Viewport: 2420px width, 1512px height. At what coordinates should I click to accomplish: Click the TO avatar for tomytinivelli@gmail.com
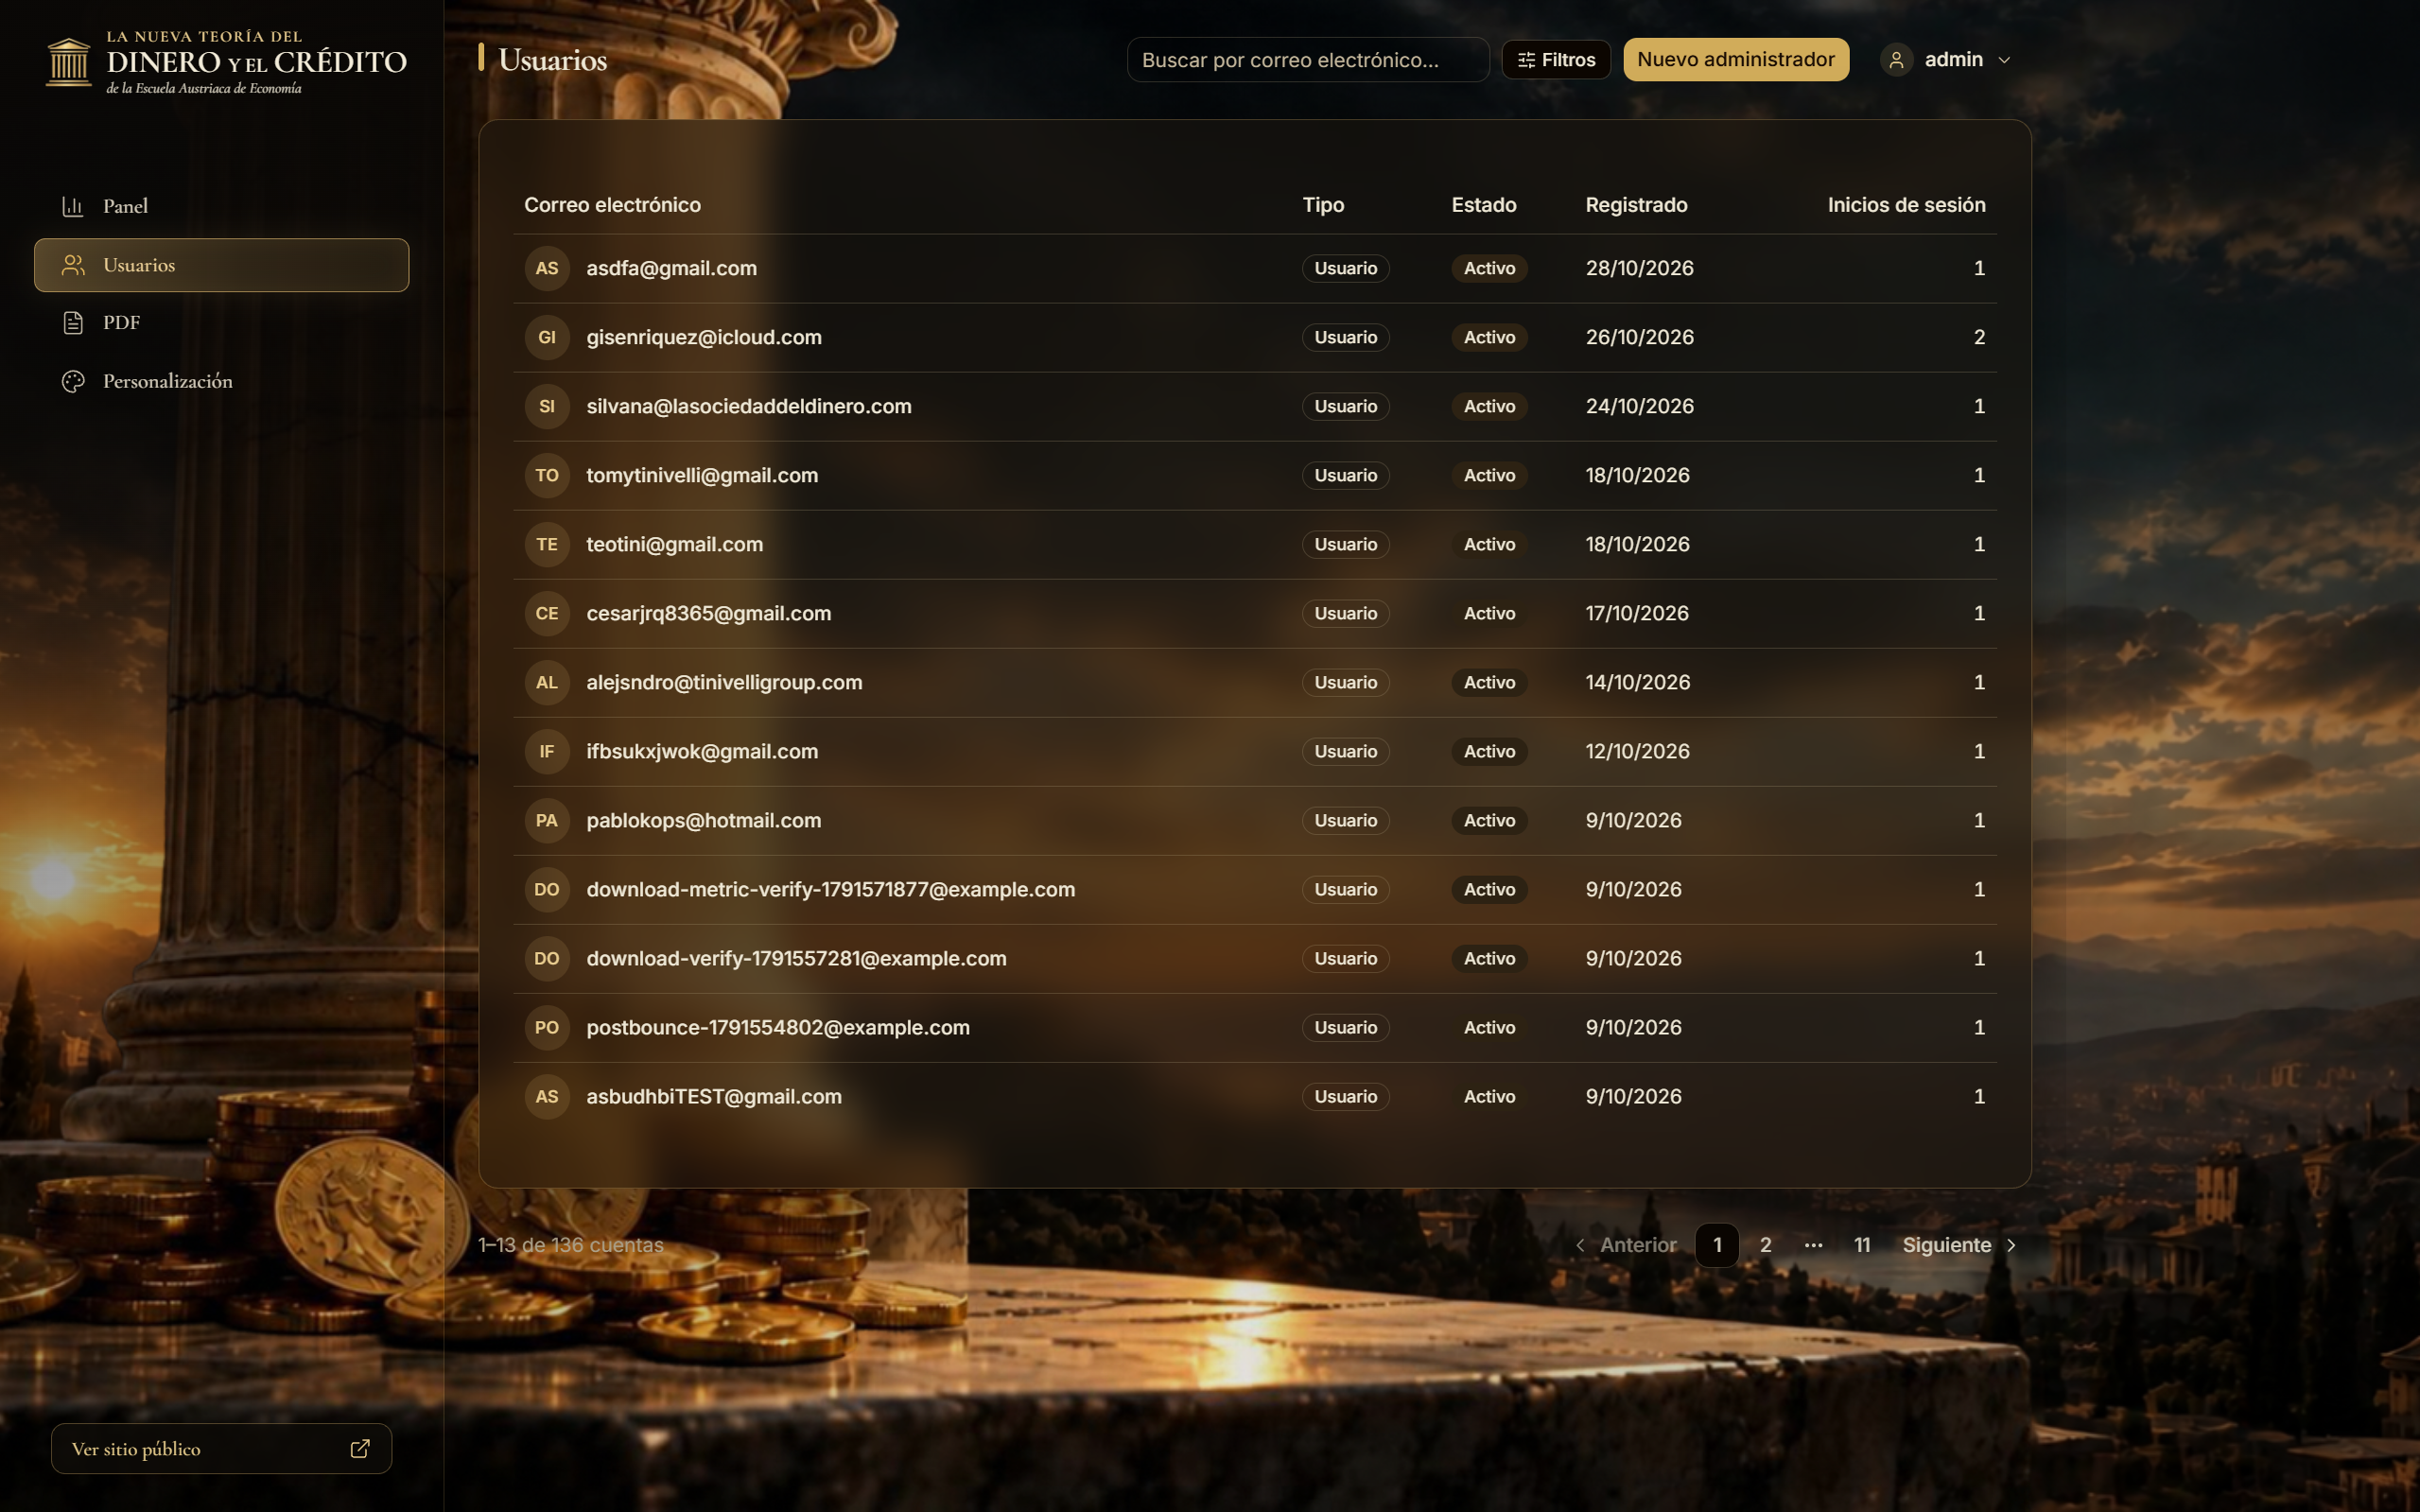(547, 475)
